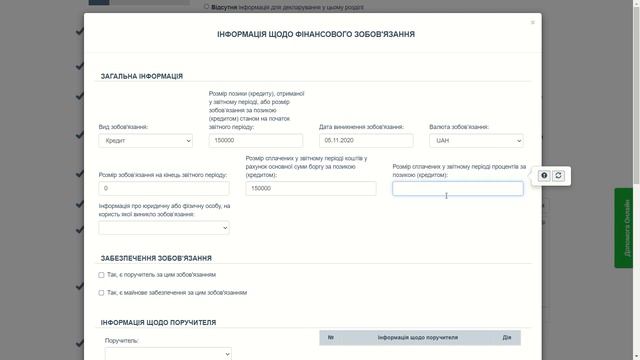Click the end-of-period obligation field containing 0
640x360 pixels.
[x=164, y=188]
